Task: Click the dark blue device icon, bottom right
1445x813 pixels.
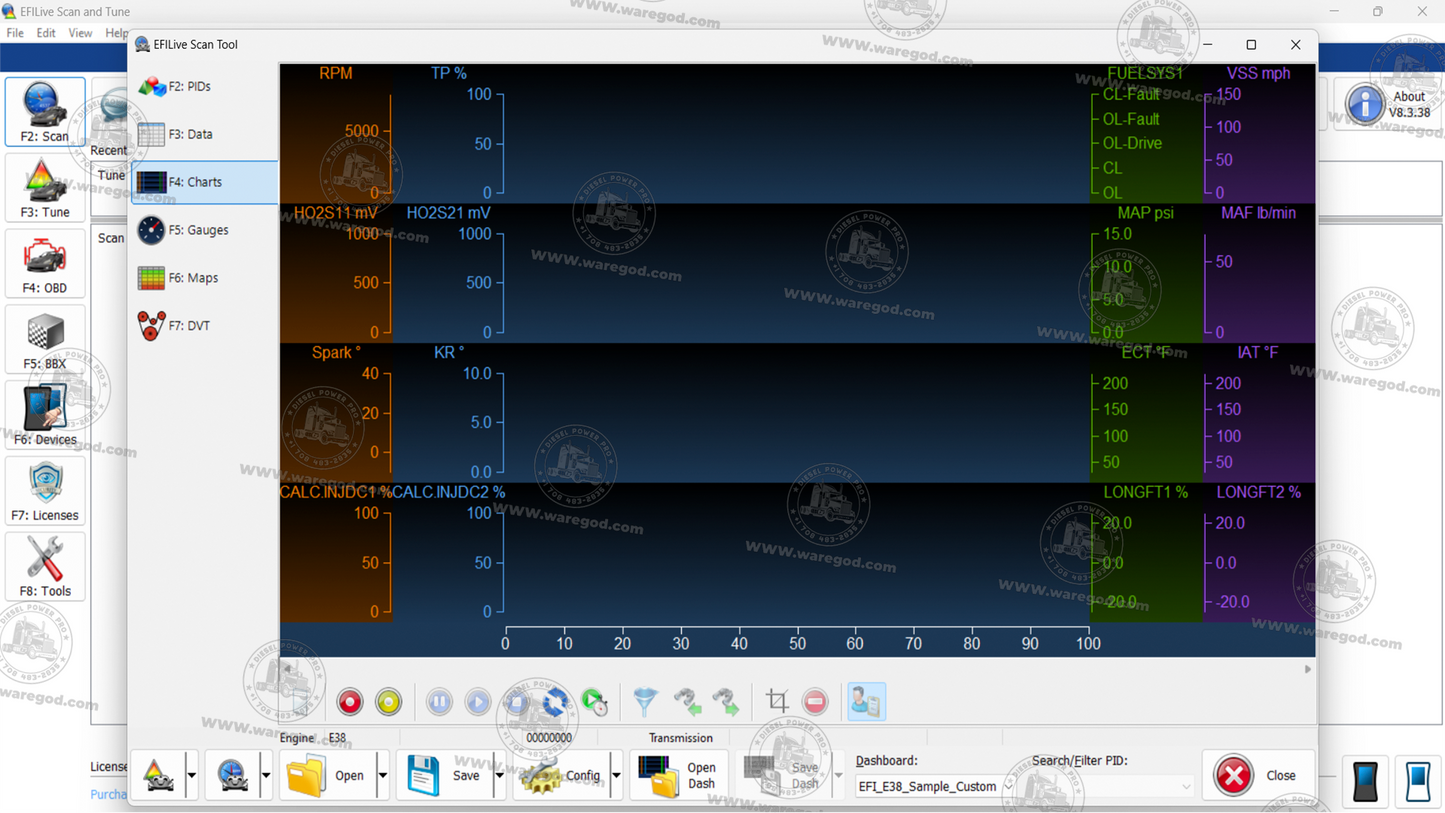Action: (x=1366, y=781)
